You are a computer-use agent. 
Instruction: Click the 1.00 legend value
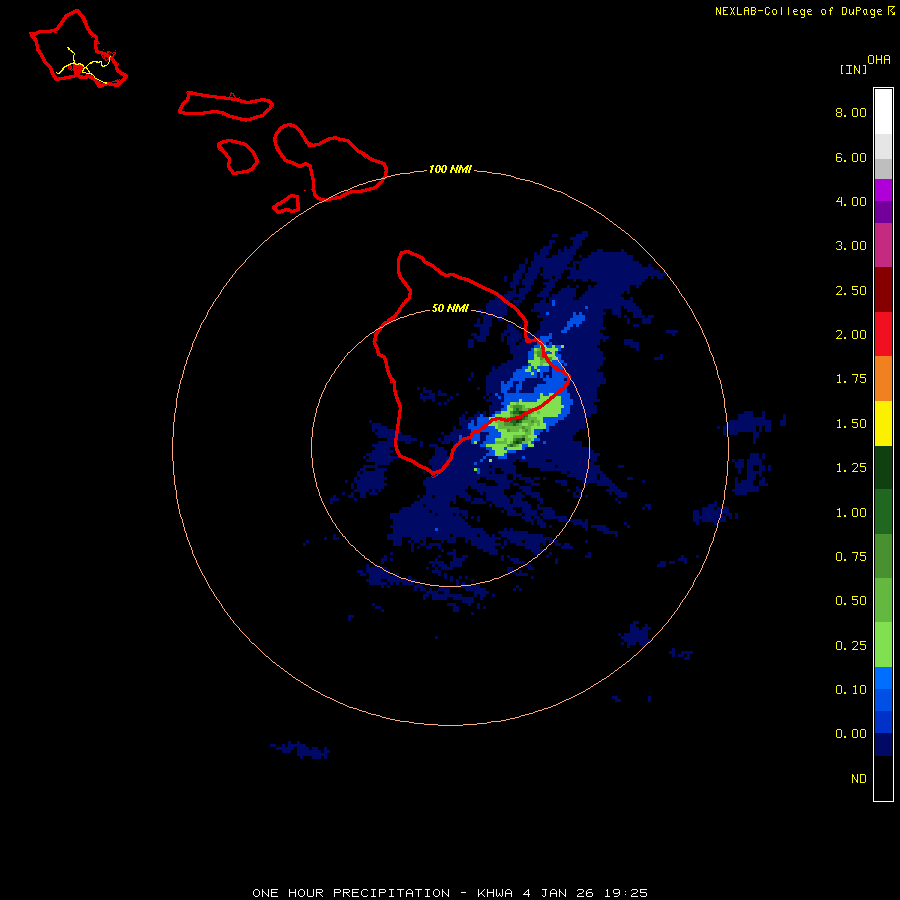click(851, 513)
